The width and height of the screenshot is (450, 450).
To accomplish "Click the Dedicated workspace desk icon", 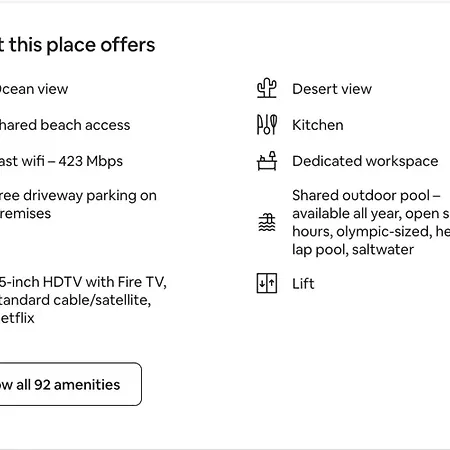I will pyautogui.click(x=267, y=161).
